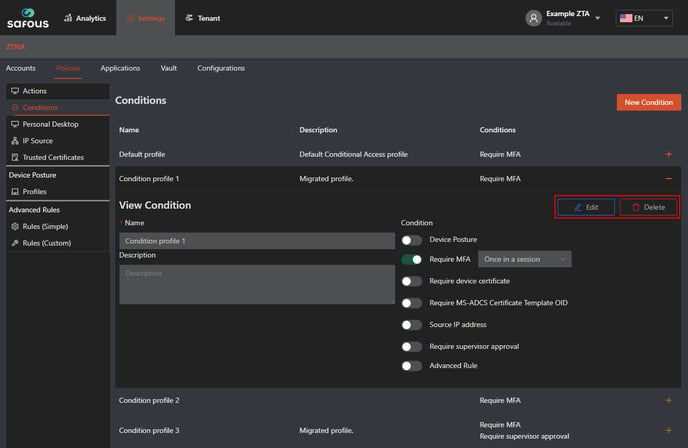This screenshot has width=688, height=448.
Task: Click the user avatar icon
Action: (534, 18)
